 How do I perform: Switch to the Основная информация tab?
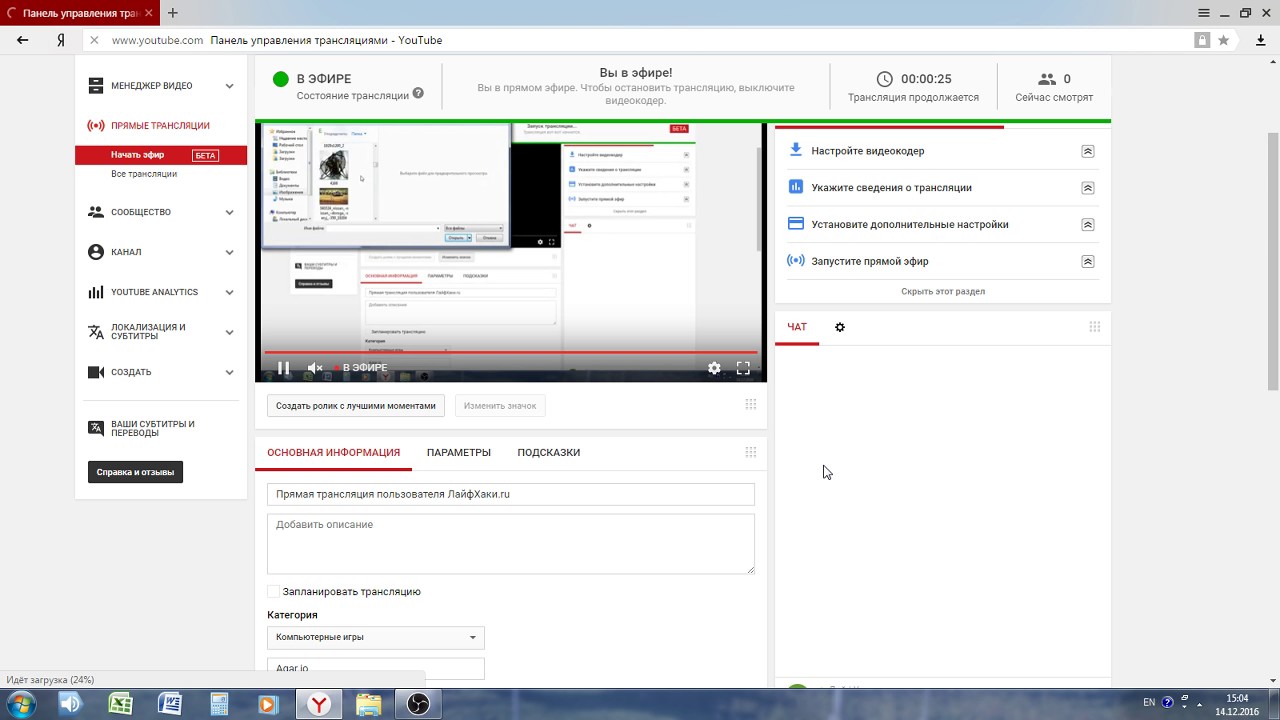tap(333, 452)
